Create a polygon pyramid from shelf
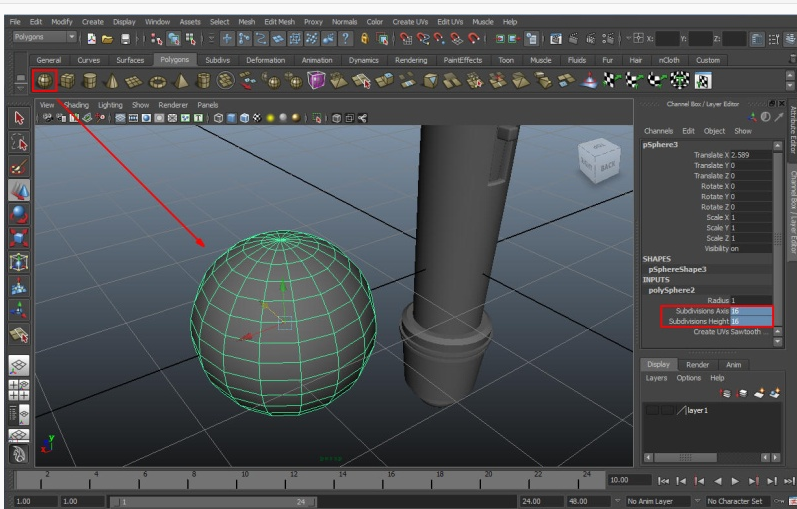The height and width of the screenshot is (509, 797). (180, 81)
